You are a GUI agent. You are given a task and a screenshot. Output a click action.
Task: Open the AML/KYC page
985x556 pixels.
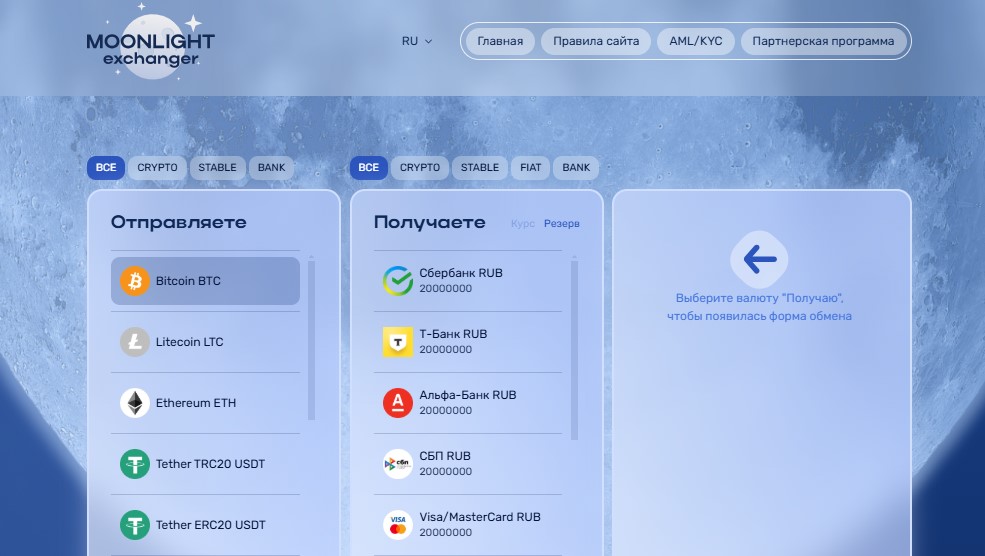point(695,41)
